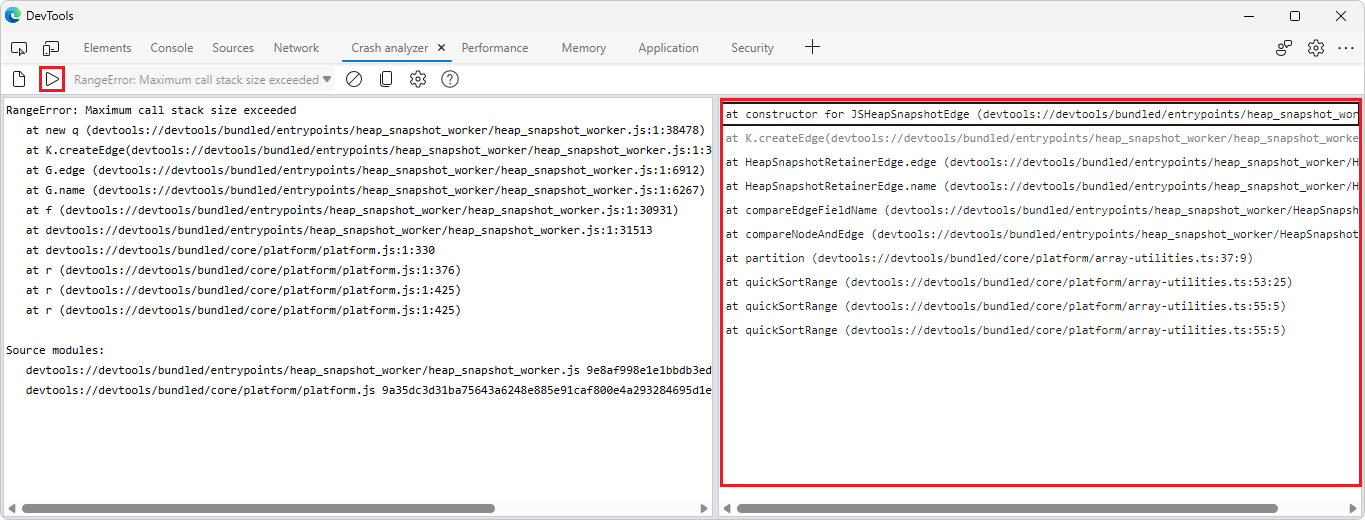
Task: Select 'at K.createEdge' line in the left pane
Action: click(x=367, y=150)
